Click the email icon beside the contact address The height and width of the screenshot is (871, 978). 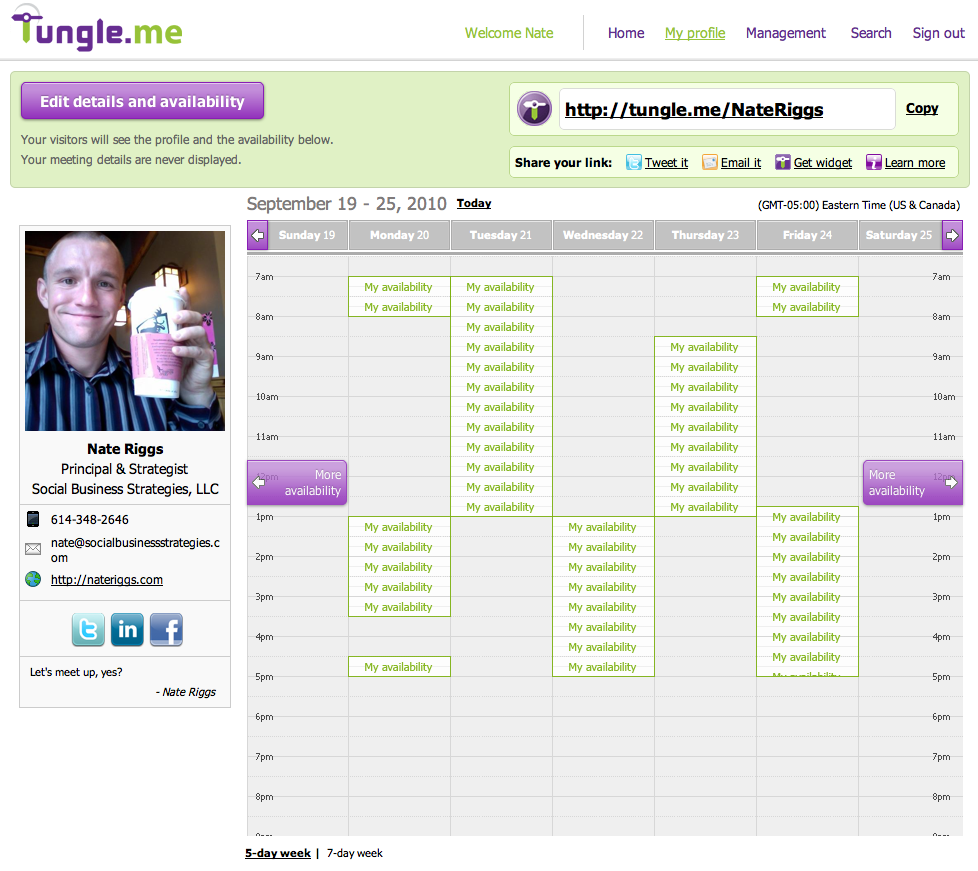(33, 548)
